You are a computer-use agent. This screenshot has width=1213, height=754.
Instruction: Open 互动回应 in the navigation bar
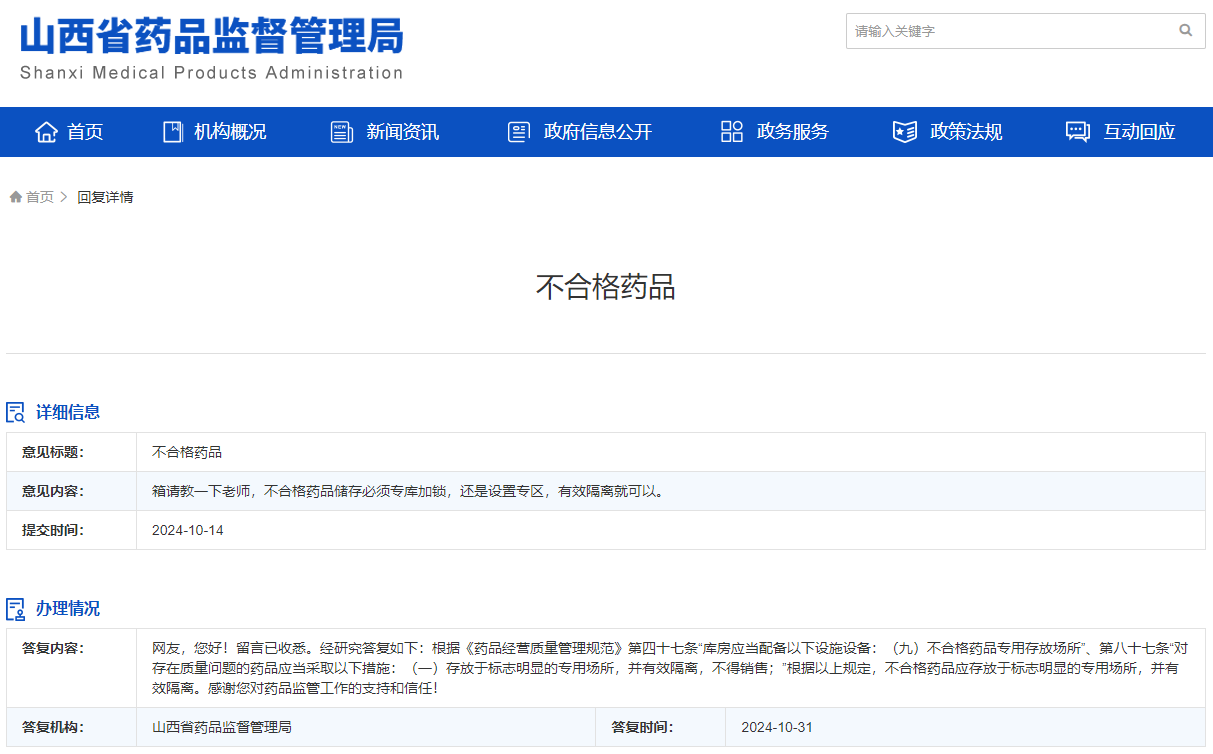point(1139,132)
